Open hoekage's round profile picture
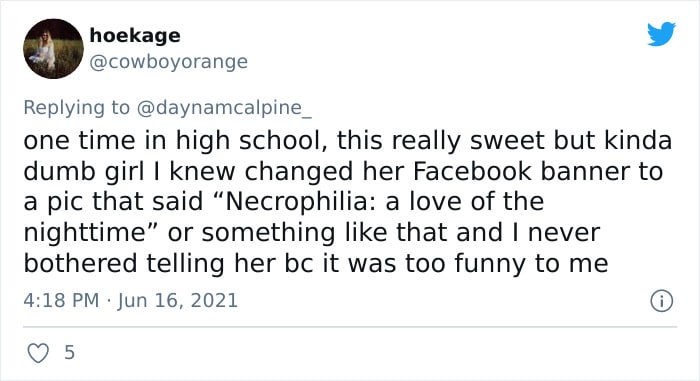Image resolution: width=700 pixels, height=381 pixels. point(53,49)
